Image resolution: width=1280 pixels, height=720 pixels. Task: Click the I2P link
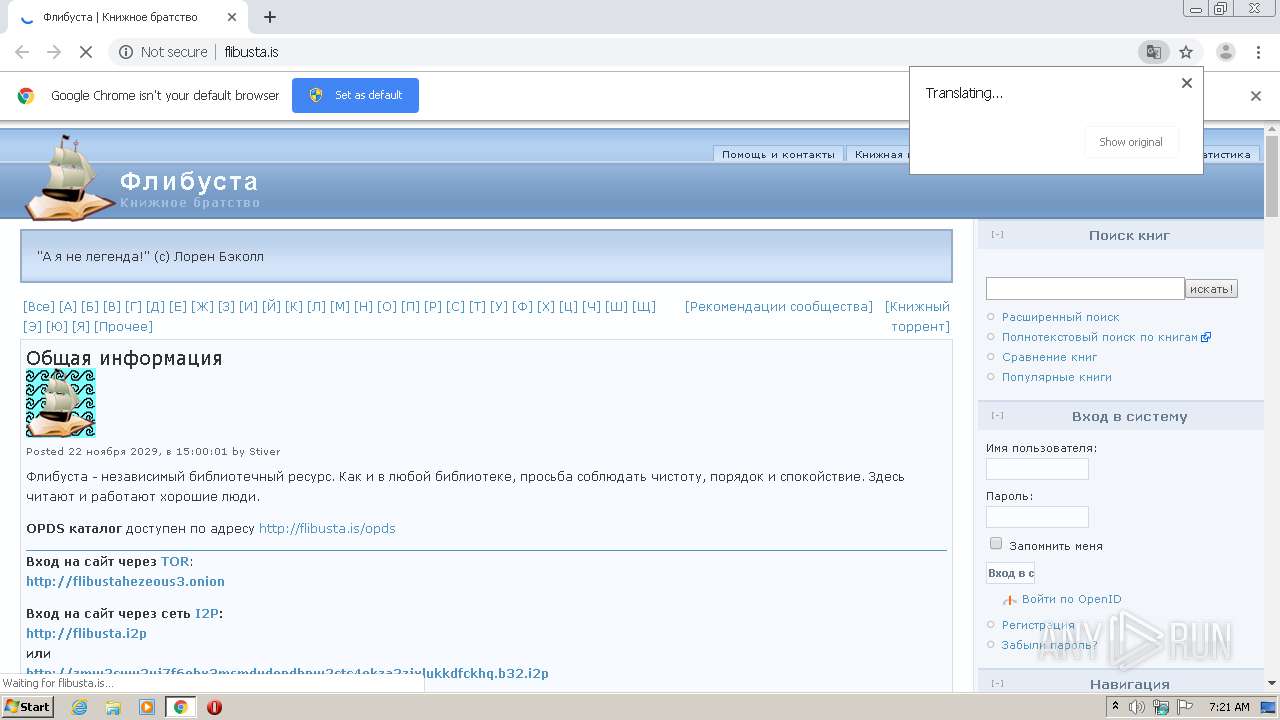tap(206, 613)
